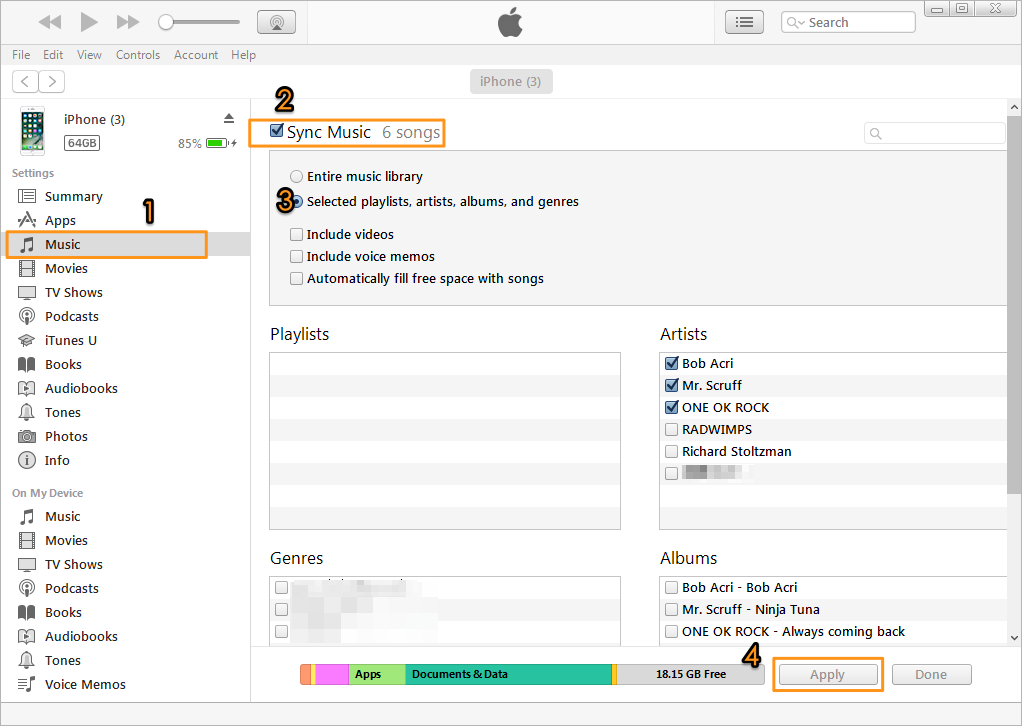Image resolution: width=1022 pixels, height=726 pixels.
Task: Open the AirPlay output icon
Action: point(276,22)
